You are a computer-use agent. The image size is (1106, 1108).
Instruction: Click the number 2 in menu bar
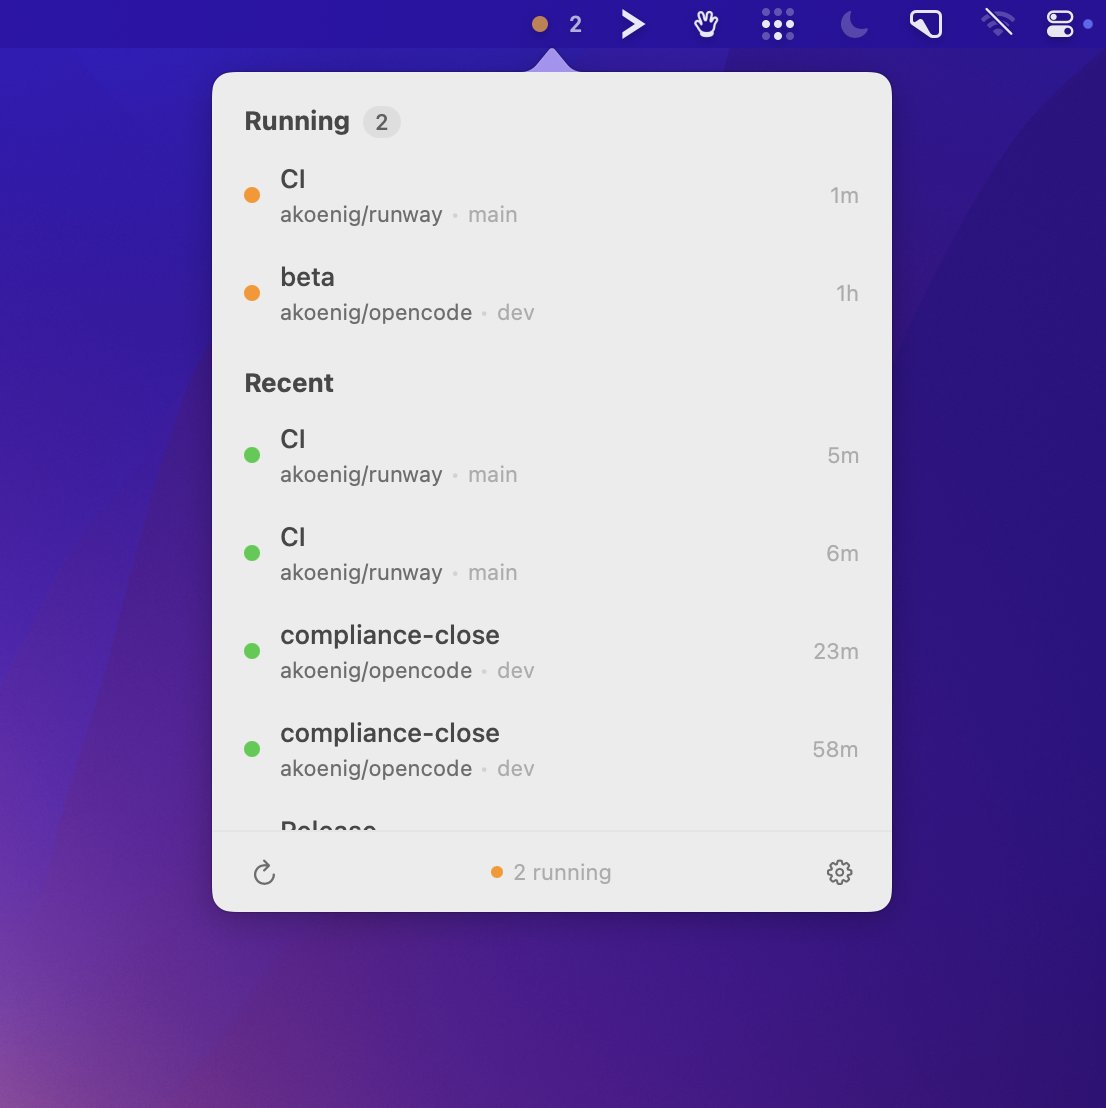point(575,25)
